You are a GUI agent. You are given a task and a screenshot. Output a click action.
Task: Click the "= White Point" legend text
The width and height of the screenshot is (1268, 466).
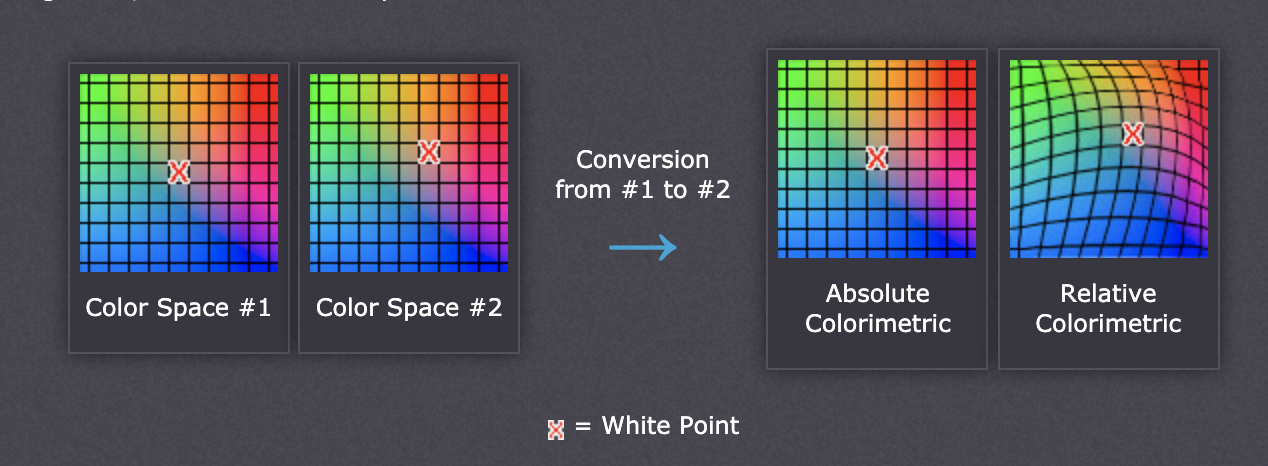(657, 425)
